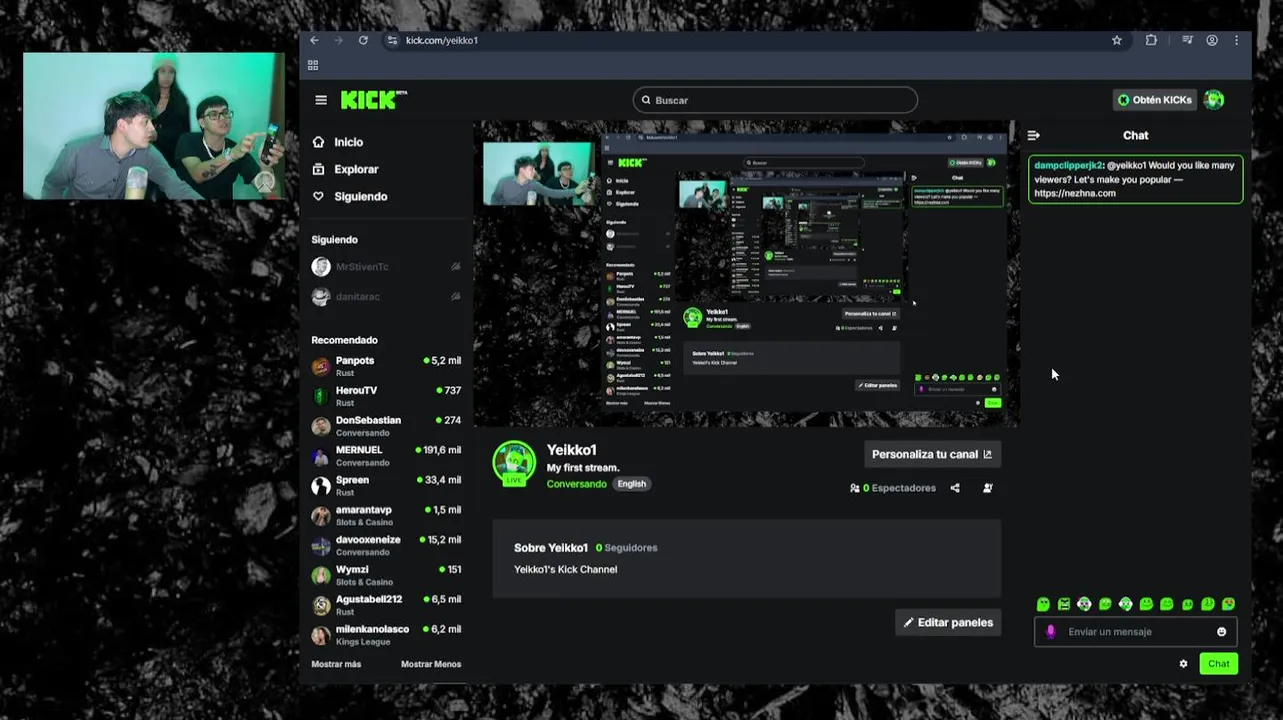The width and height of the screenshot is (1283, 720).
Task: Click the purple microphone icon in message box
Action: (x=1050, y=631)
